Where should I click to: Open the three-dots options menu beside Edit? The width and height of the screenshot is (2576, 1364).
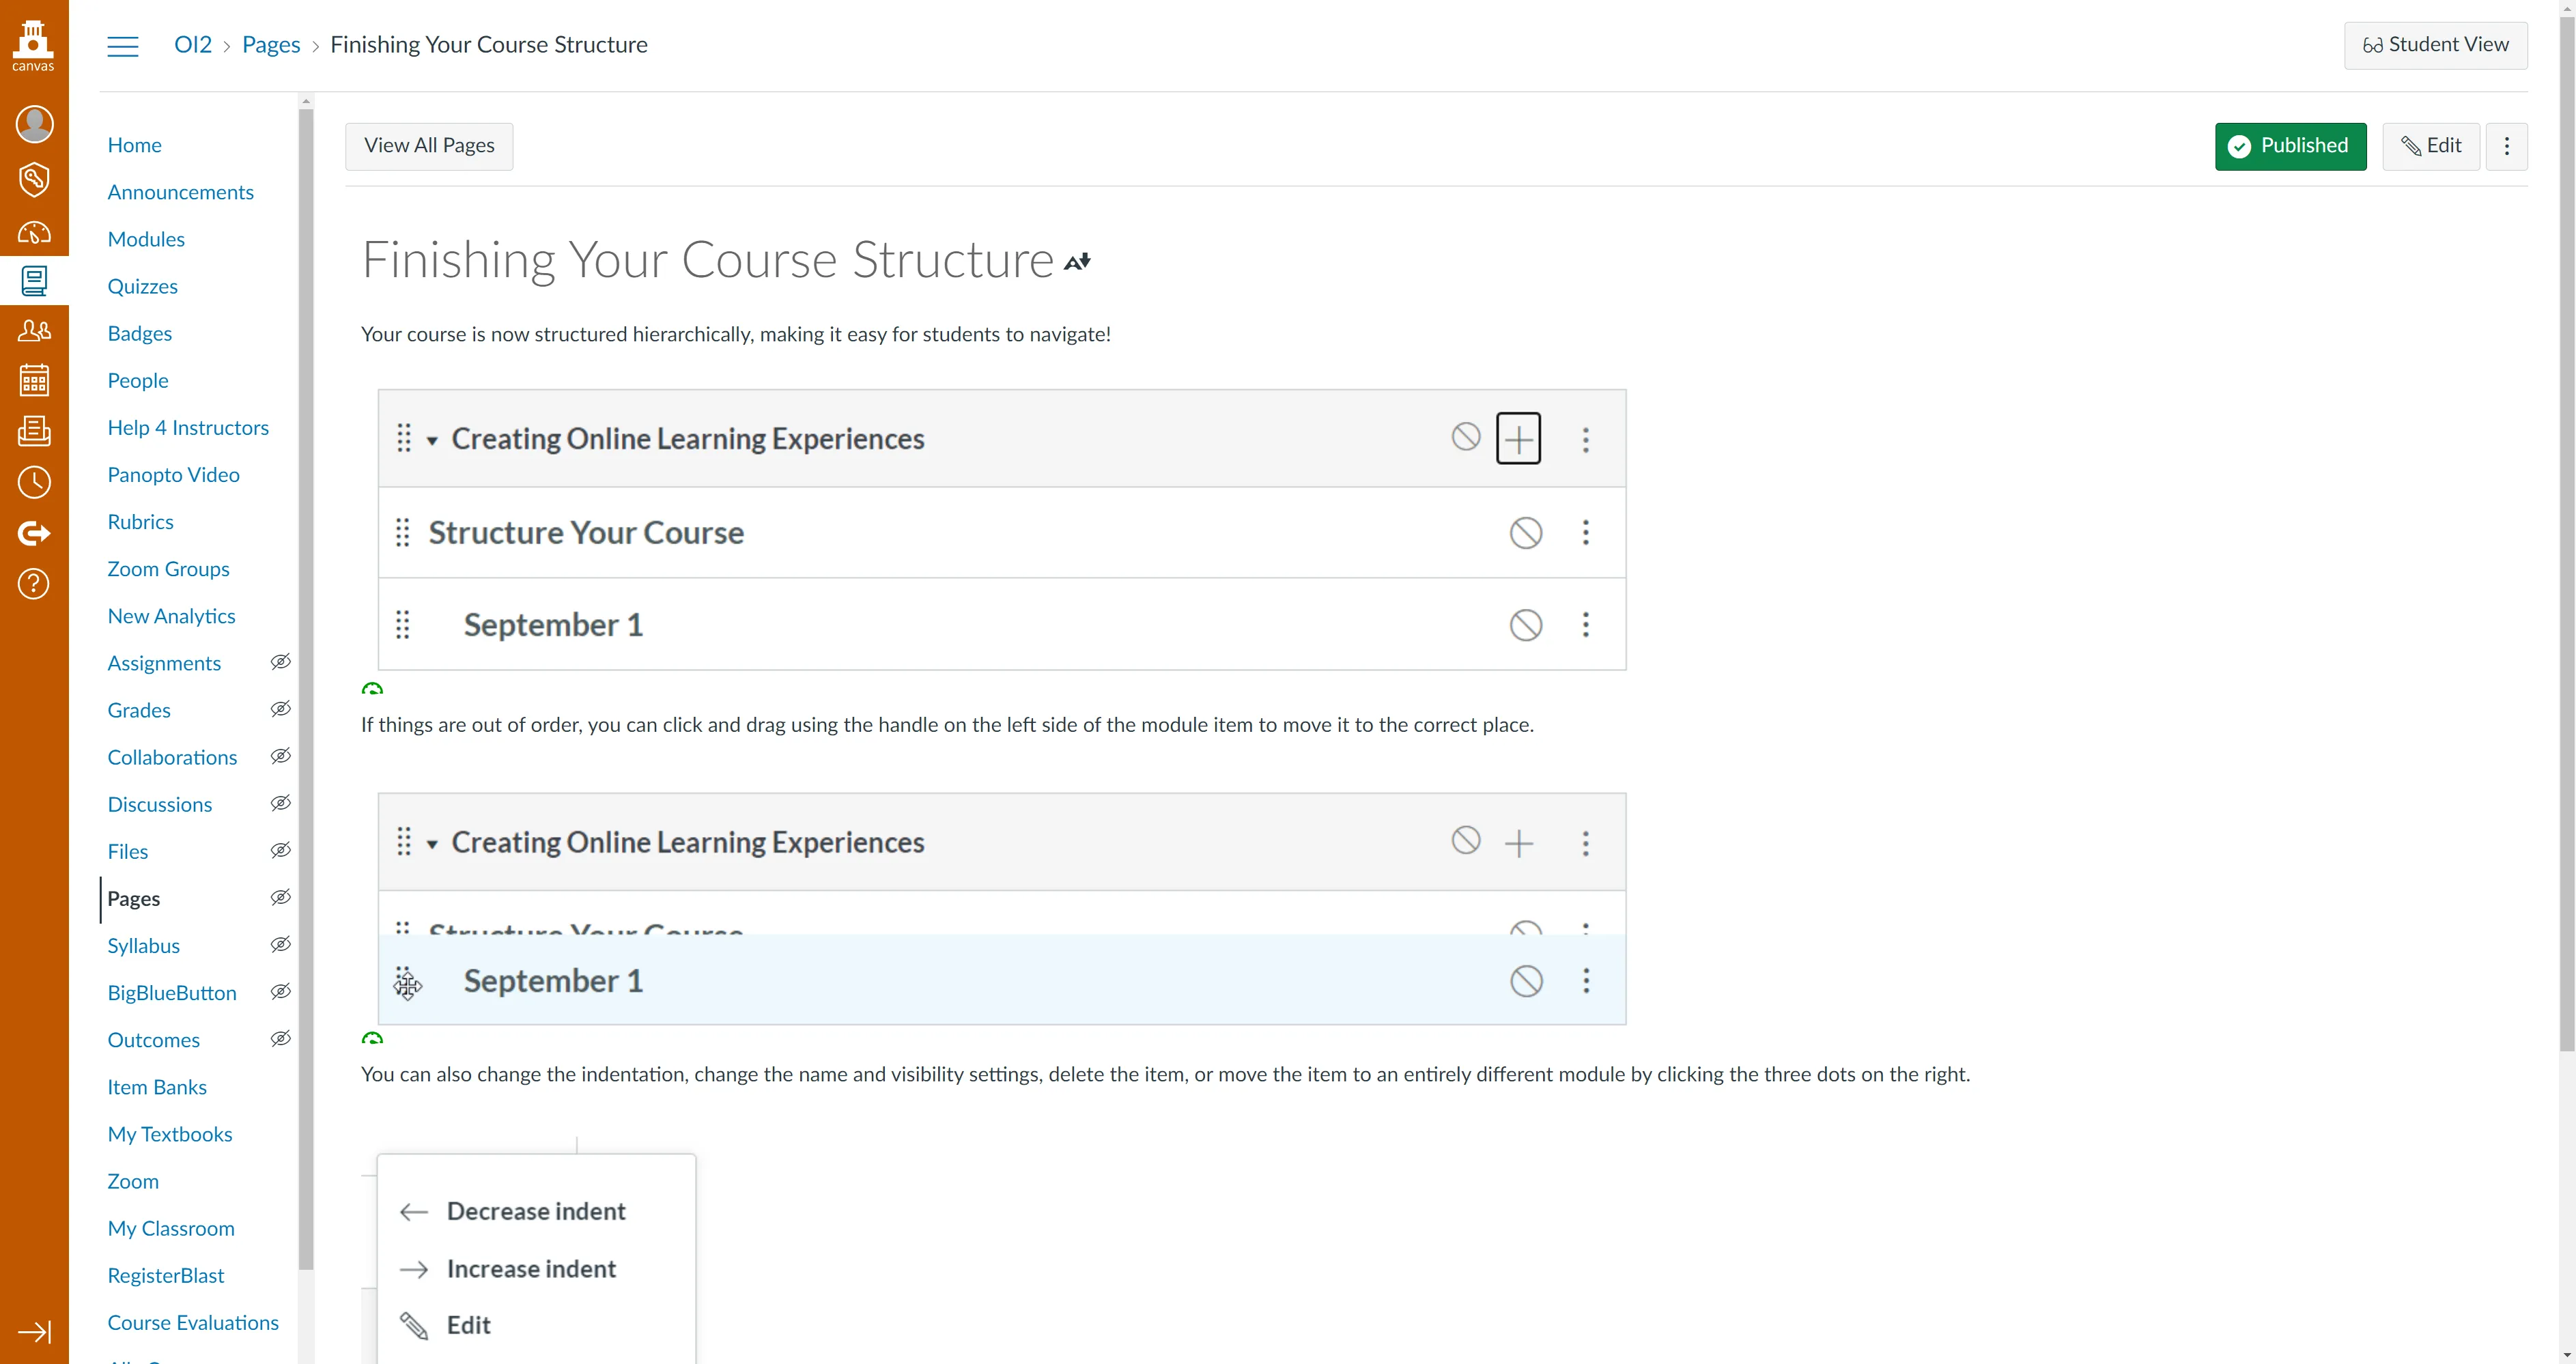2506,146
